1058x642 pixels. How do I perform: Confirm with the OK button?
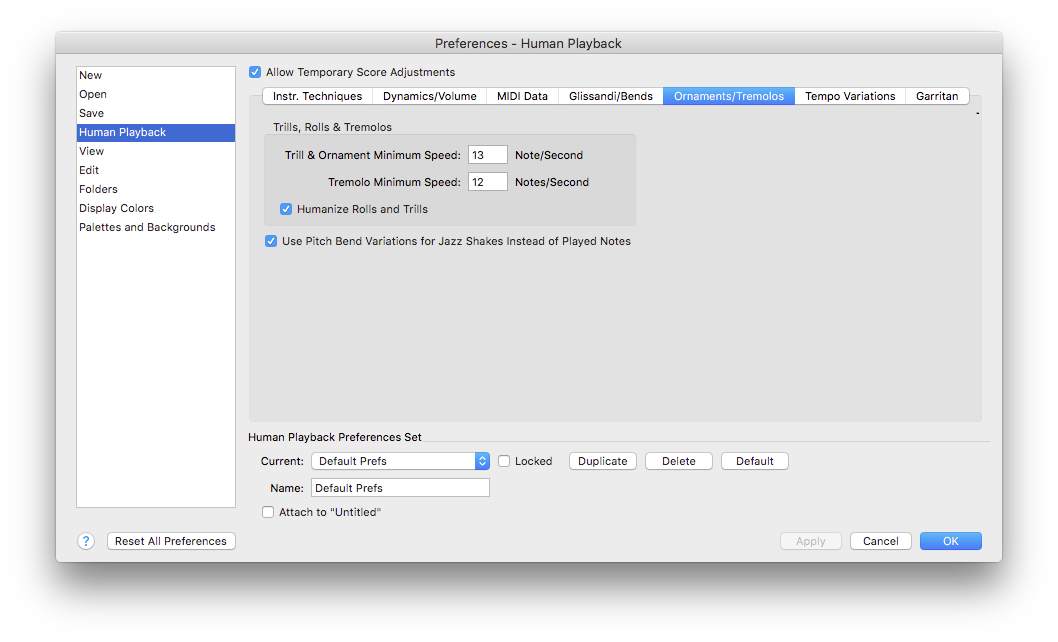pos(951,541)
